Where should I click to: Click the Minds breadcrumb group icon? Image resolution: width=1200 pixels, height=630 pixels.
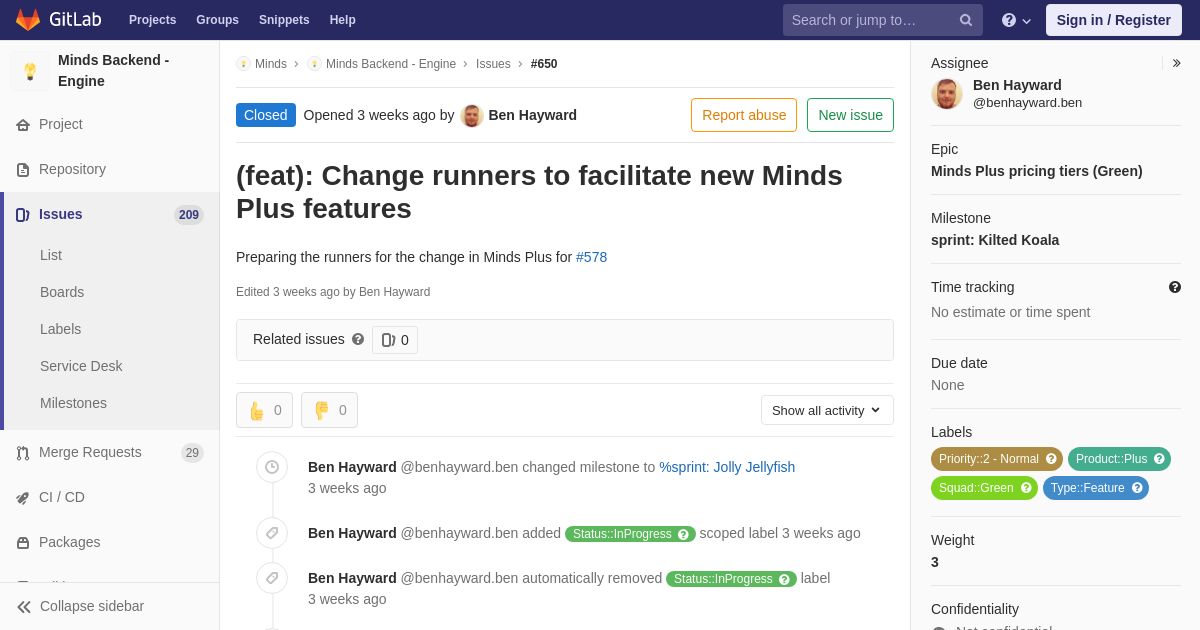click(243, 64)
